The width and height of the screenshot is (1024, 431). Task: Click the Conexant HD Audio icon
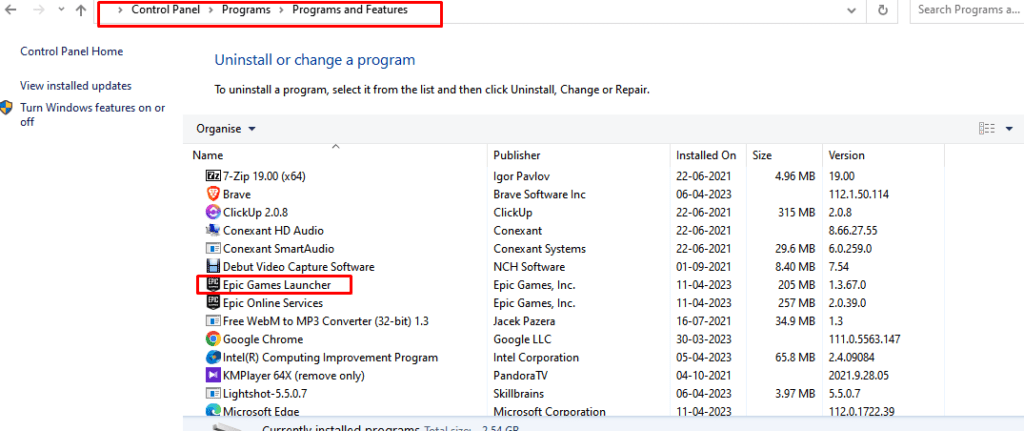click(x=213, y=231)
